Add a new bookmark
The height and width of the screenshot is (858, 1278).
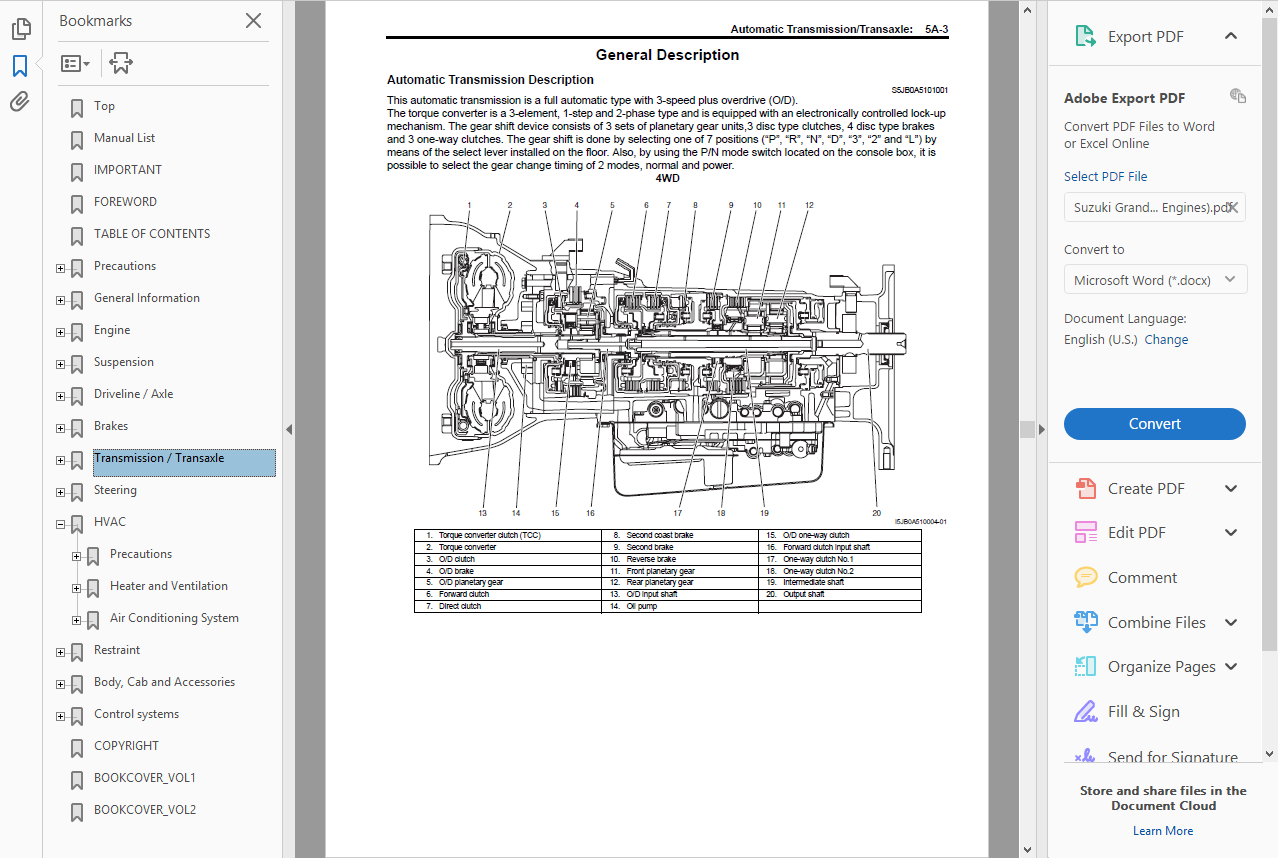pyautogui.click(x=121, y=62)
